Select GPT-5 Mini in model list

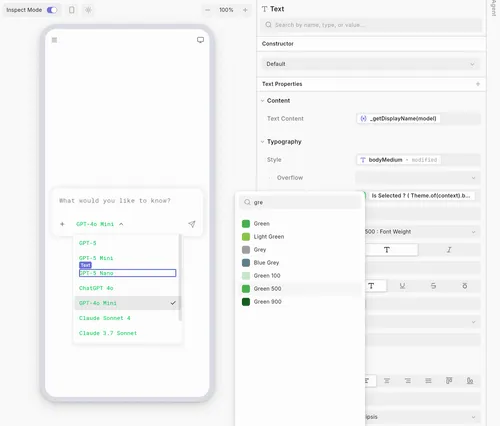(x=127, y=258)
